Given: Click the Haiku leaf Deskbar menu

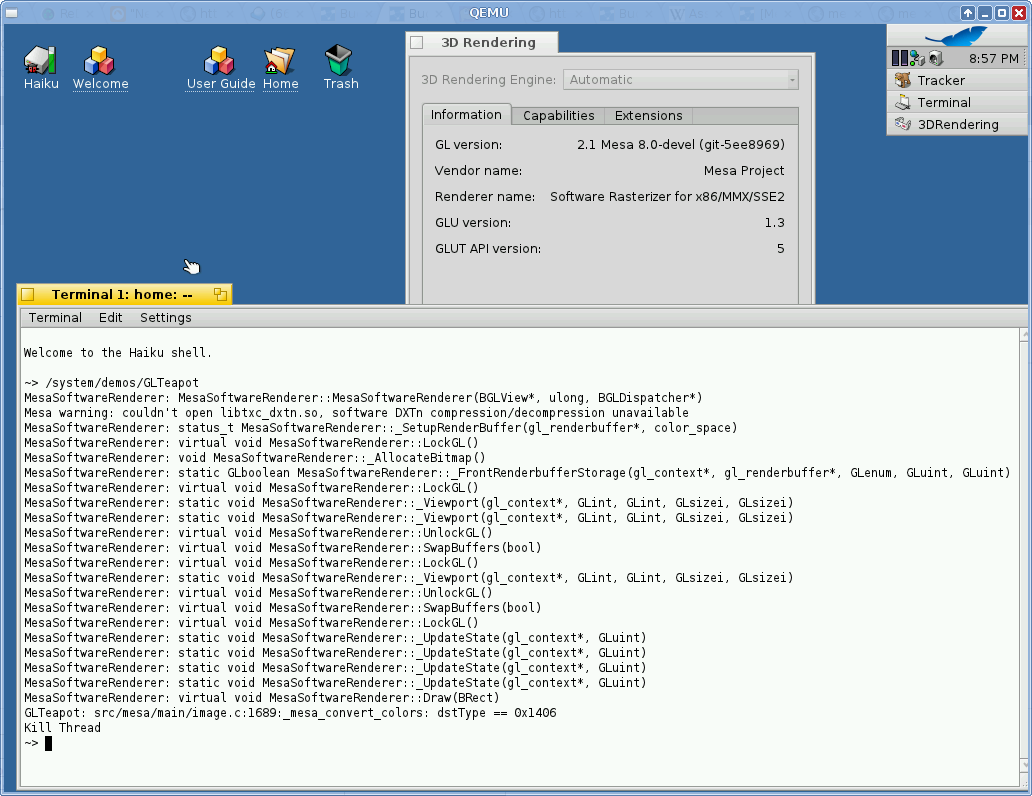Looking at the screenshot, I should 957,37.
